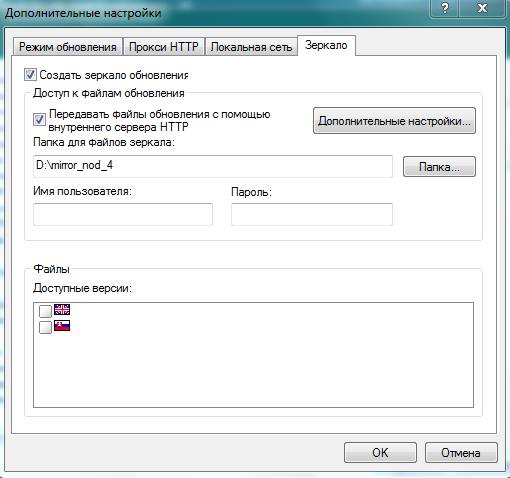Check the box next to the UK flag
This screenshot has height=478, width=510.
coord(45,311)
